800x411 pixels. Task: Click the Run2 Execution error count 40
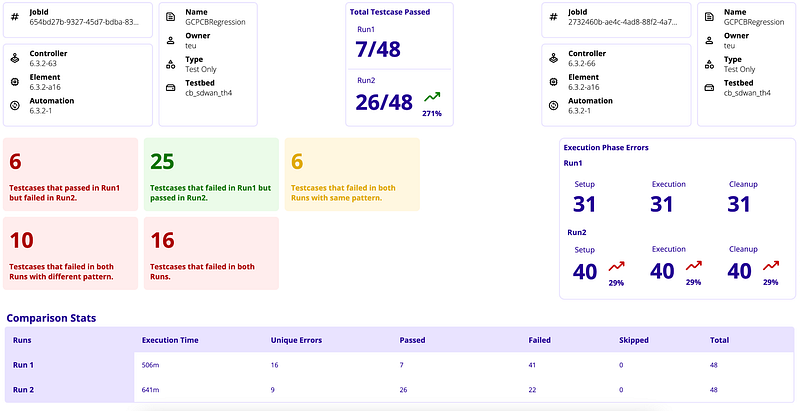662,271
